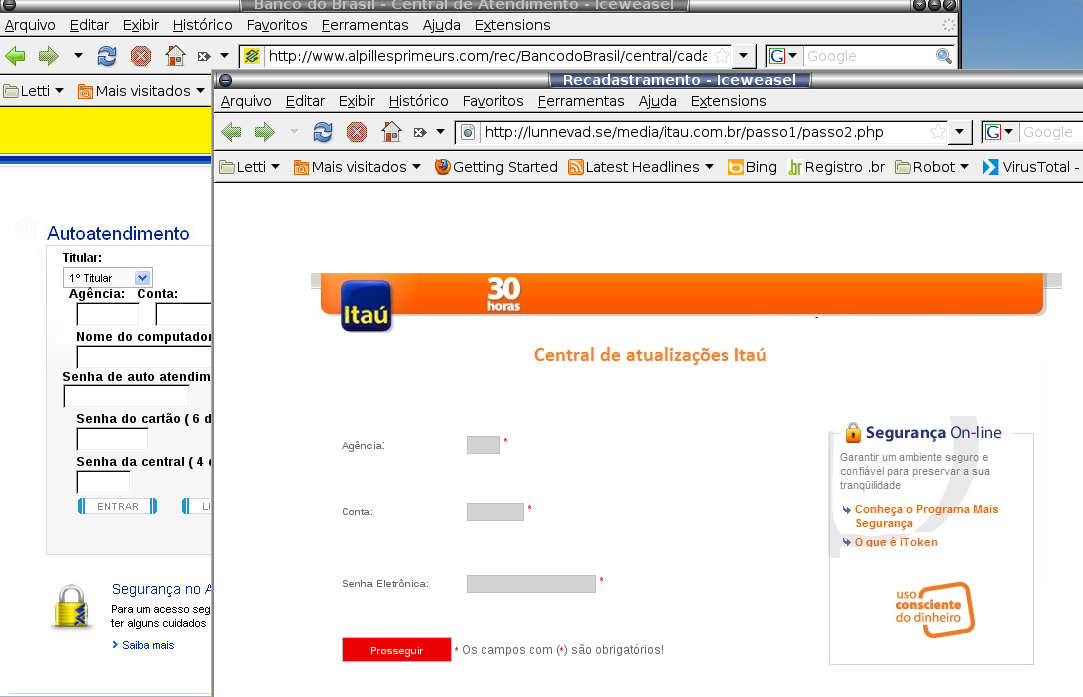Click Senha Eletrônica field
The image size is (1083, 697).
coord(531,584)
